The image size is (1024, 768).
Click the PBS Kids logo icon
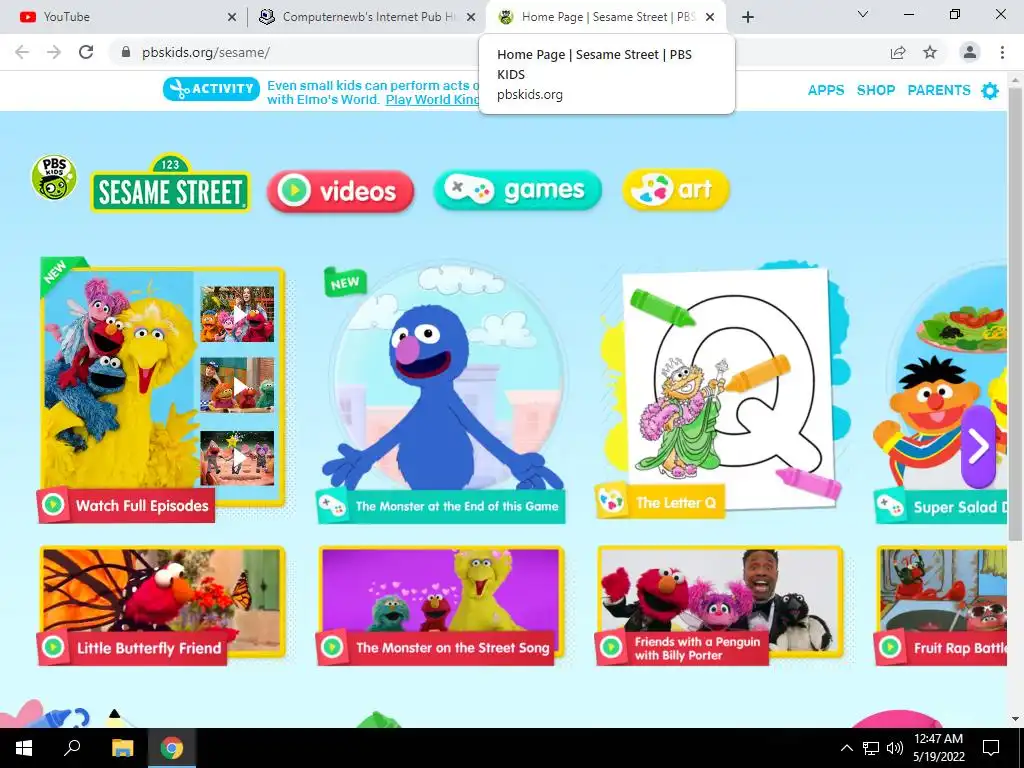click(54, 178)
